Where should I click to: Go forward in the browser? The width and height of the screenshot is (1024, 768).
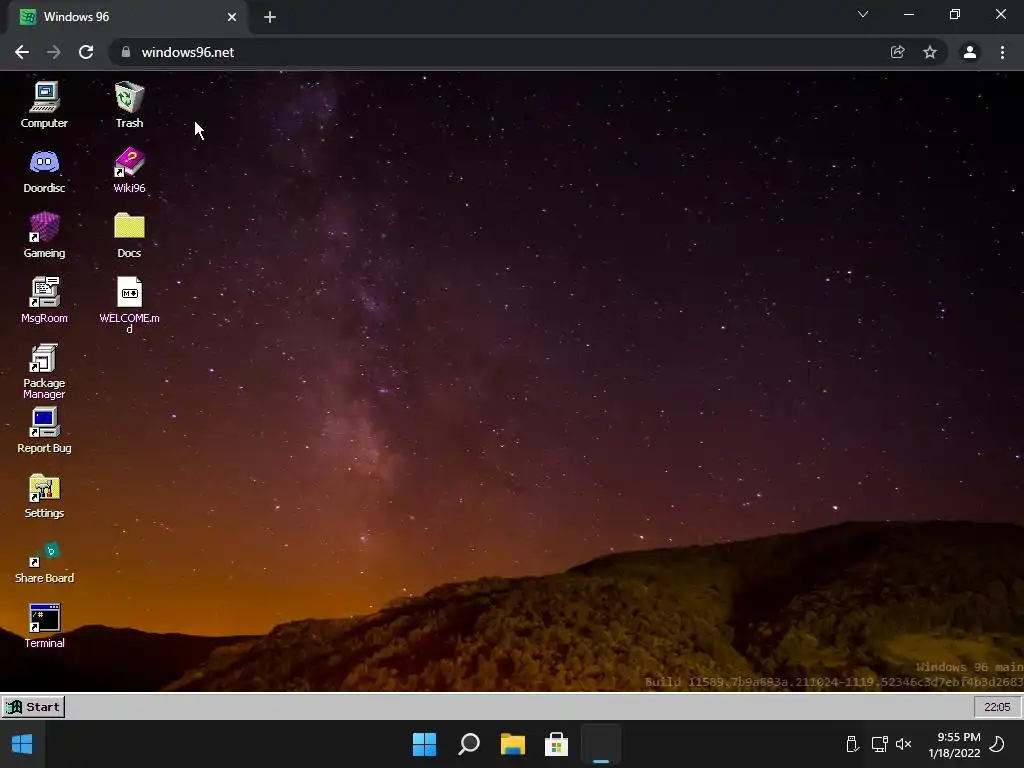[x=54, y=52]
